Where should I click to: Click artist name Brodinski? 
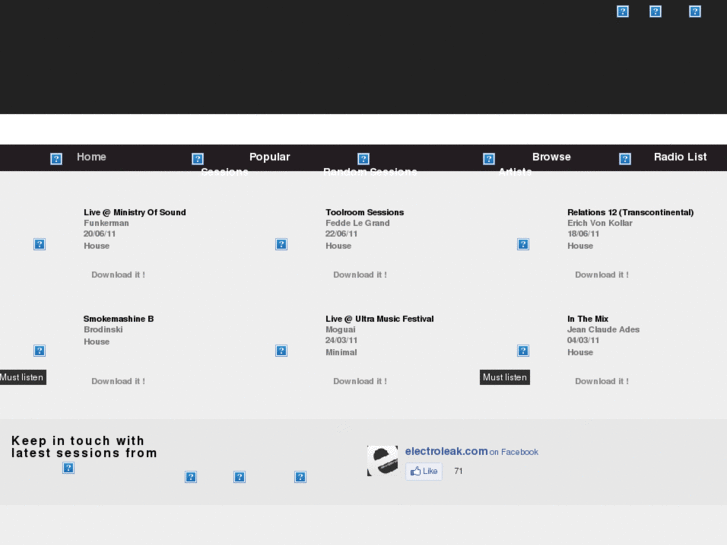click(x=103, y=329)
